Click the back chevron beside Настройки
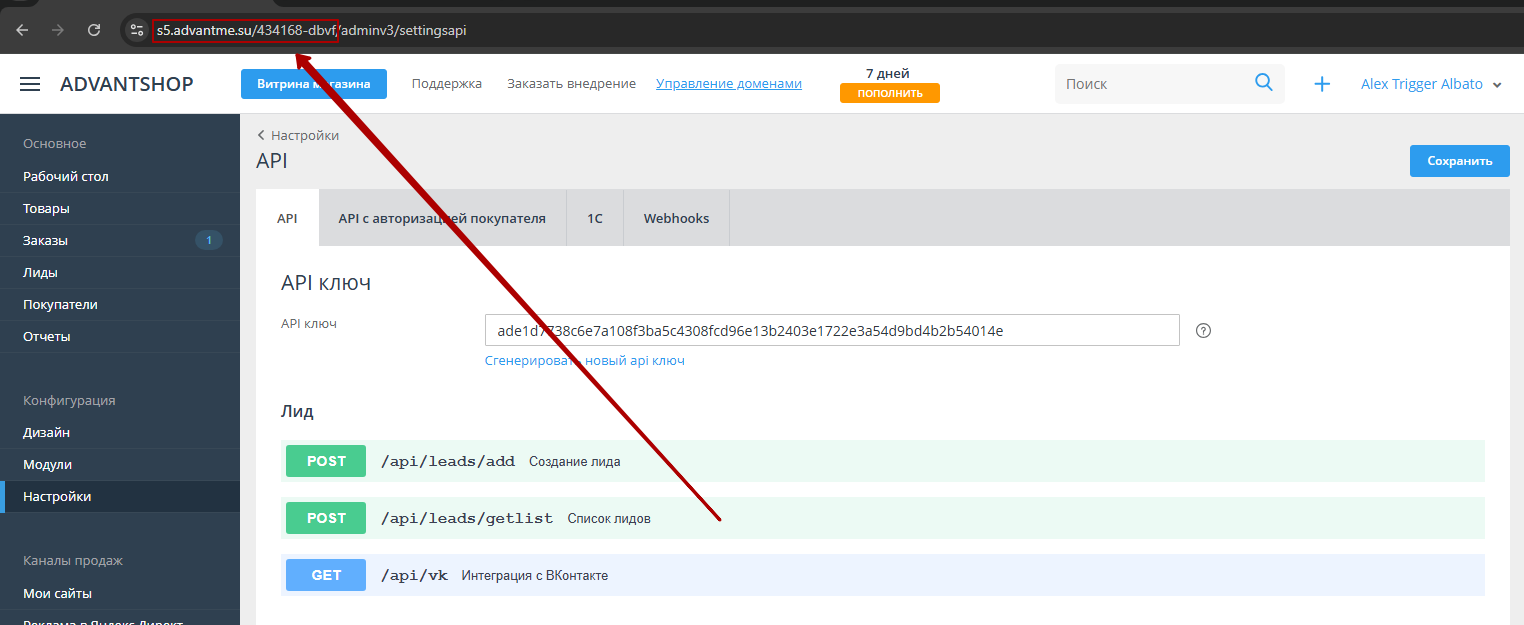Screen dimensions: 1524x625 [261, 135]
